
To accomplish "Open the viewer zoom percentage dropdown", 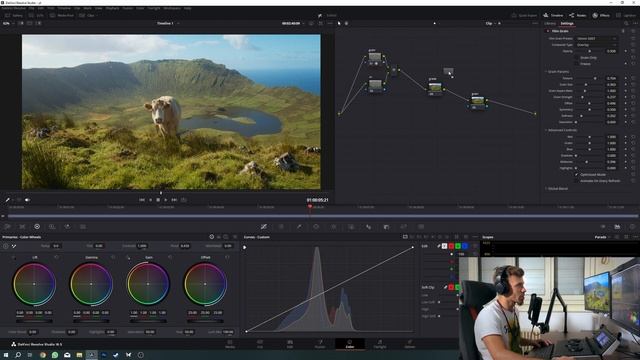I will click(8, 23).
